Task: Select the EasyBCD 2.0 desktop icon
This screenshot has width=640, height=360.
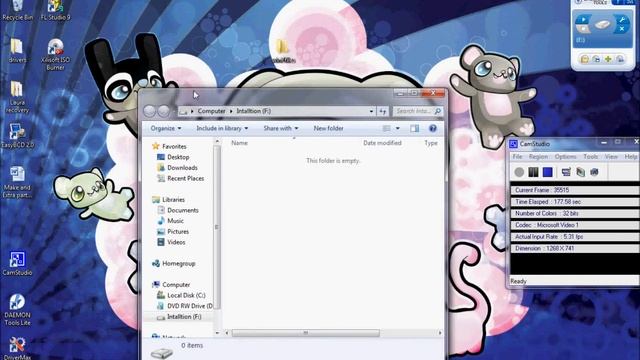Action: (x=18, y=136)
